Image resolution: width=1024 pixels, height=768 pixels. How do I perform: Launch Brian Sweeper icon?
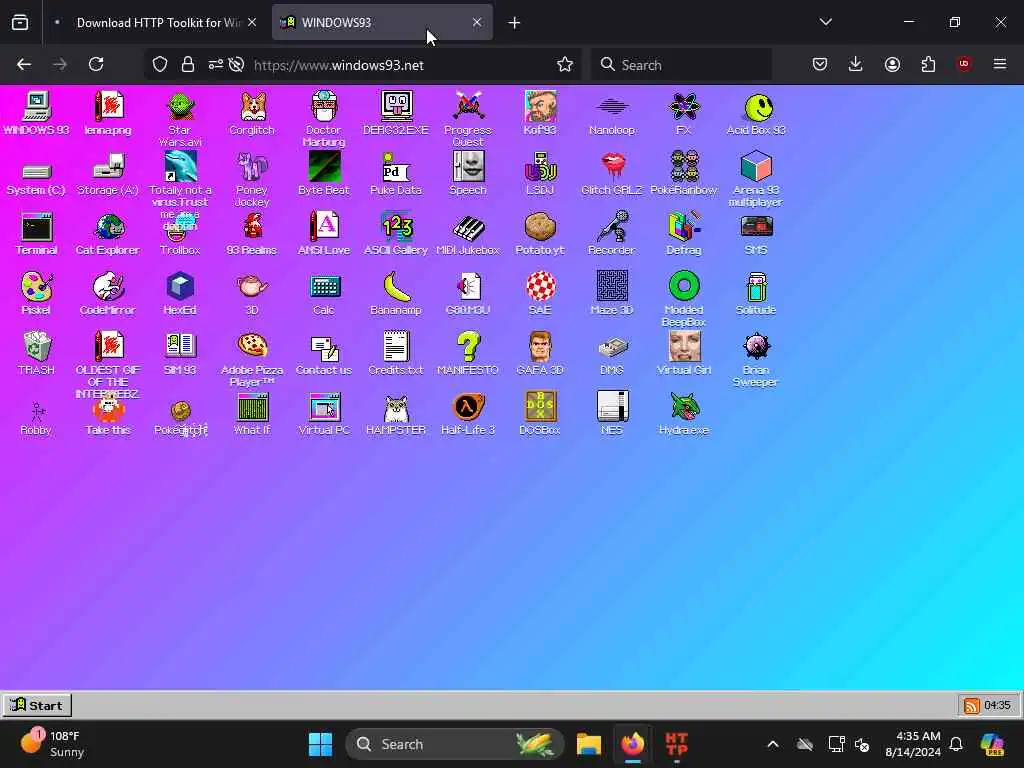pyautogui.click(x=756, y=347)
